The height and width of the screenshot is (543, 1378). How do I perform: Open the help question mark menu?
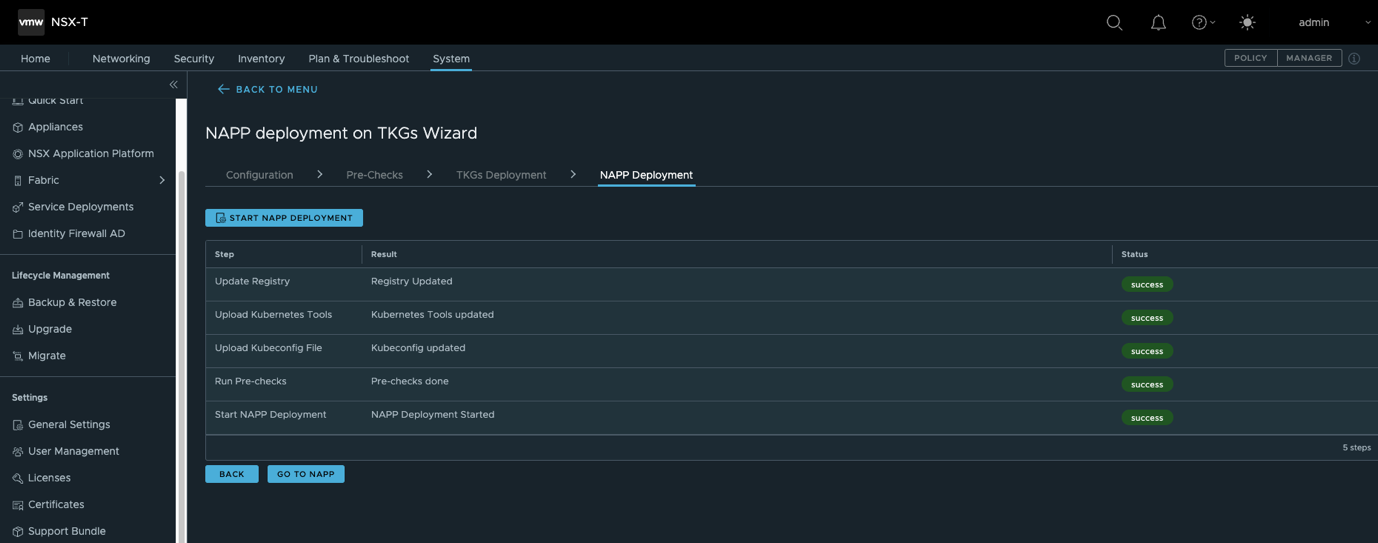click(x=1203, y=22)
